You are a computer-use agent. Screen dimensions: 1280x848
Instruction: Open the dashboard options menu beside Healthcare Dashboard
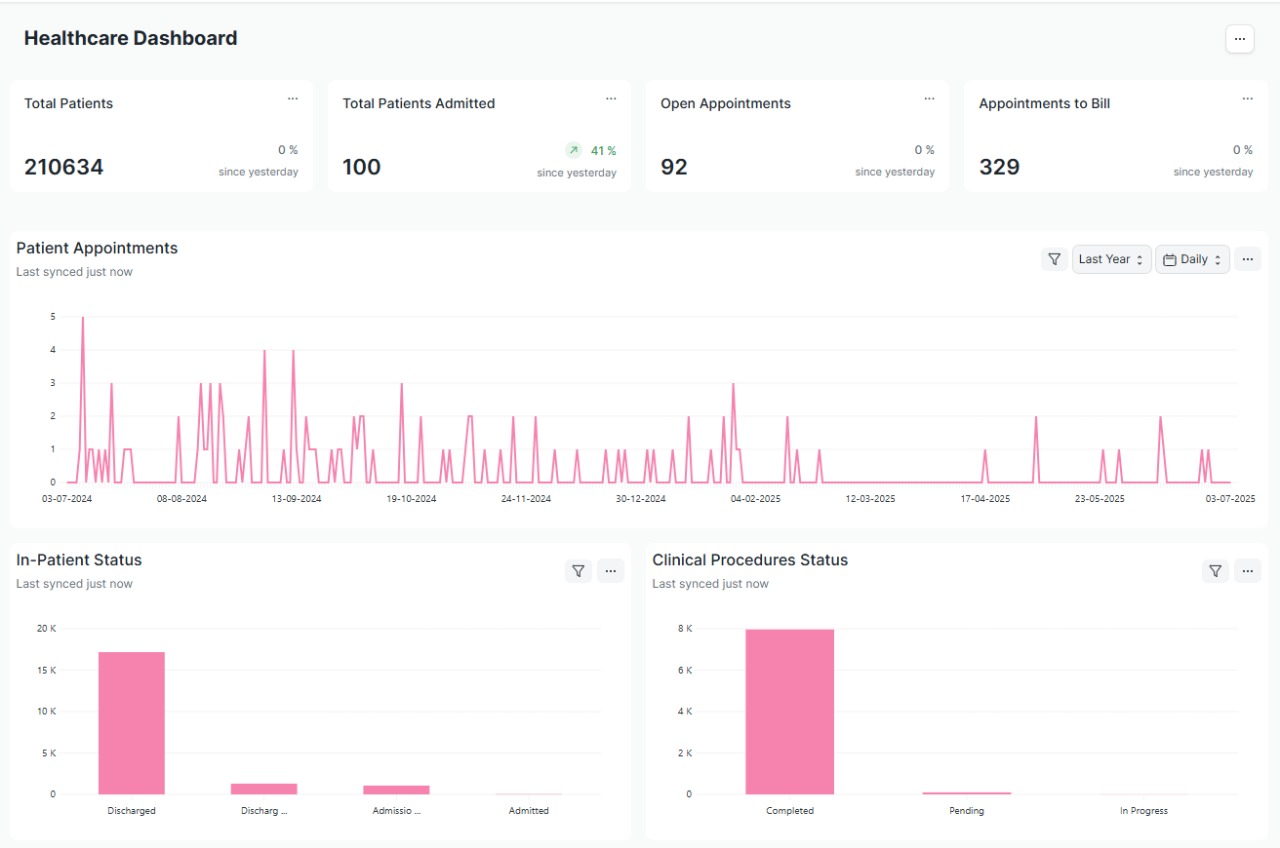(x=1239, y=39)
